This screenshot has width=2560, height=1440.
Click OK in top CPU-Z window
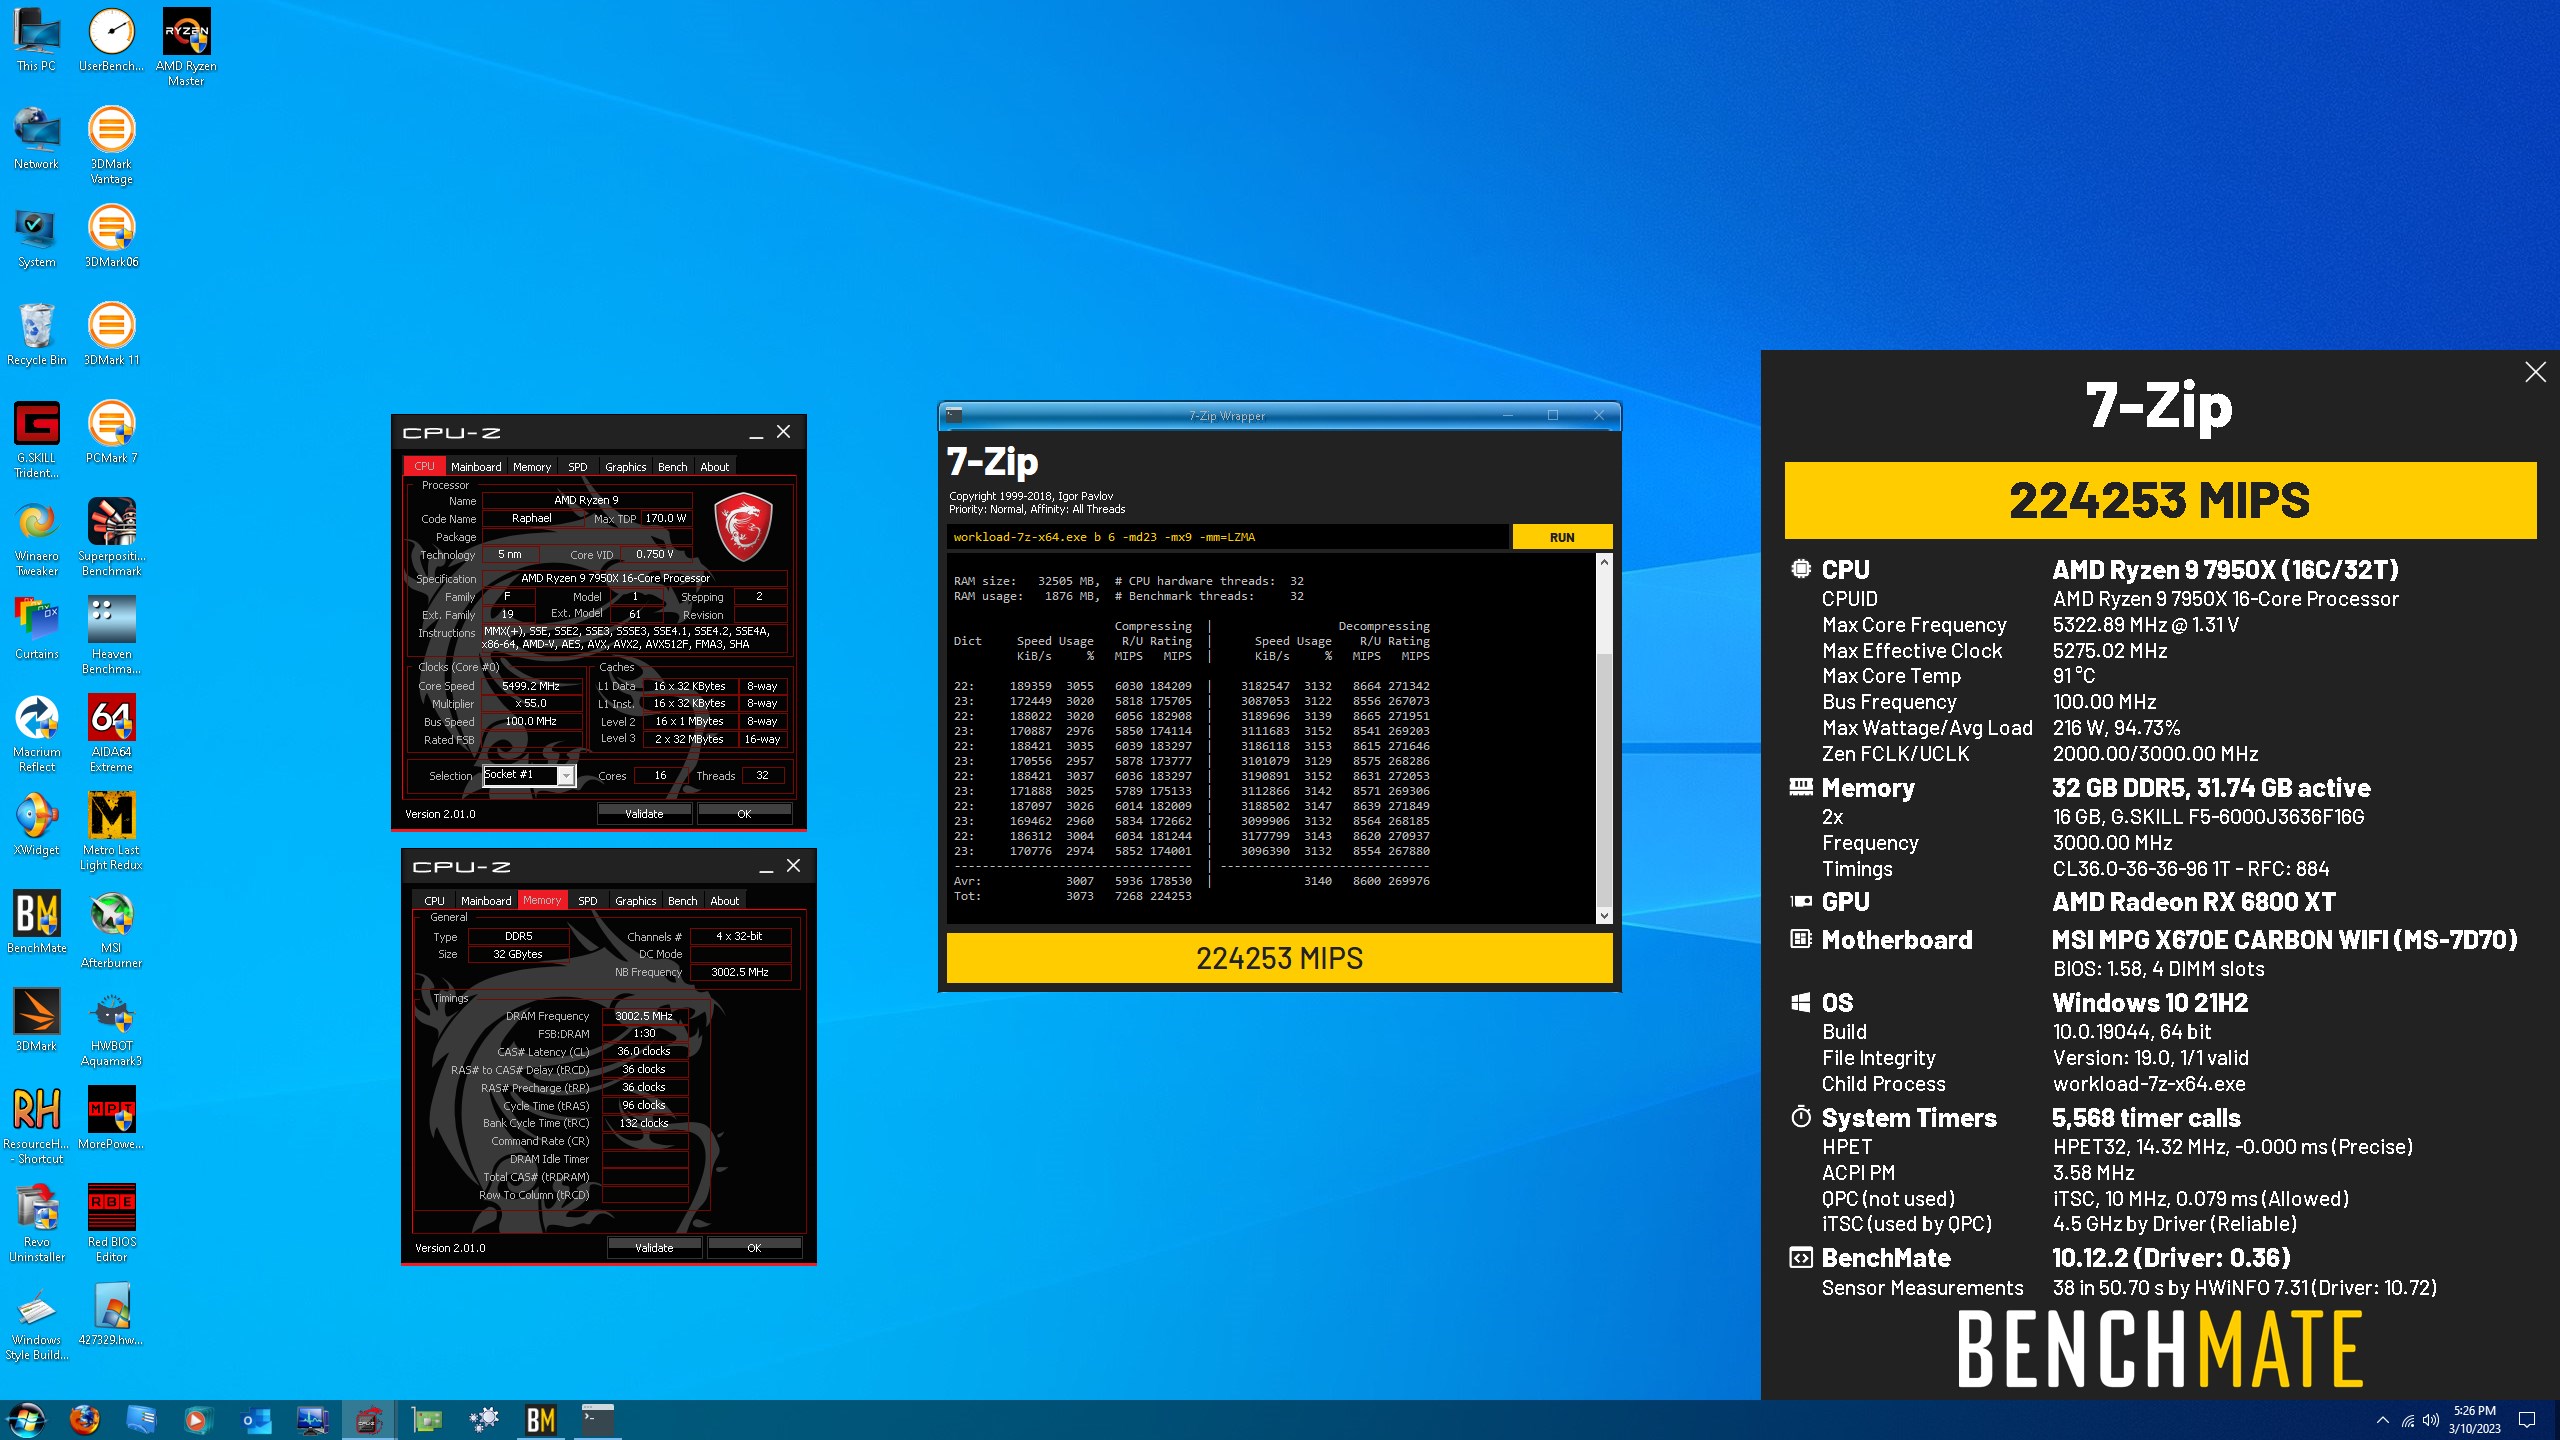tap(744, 814)
